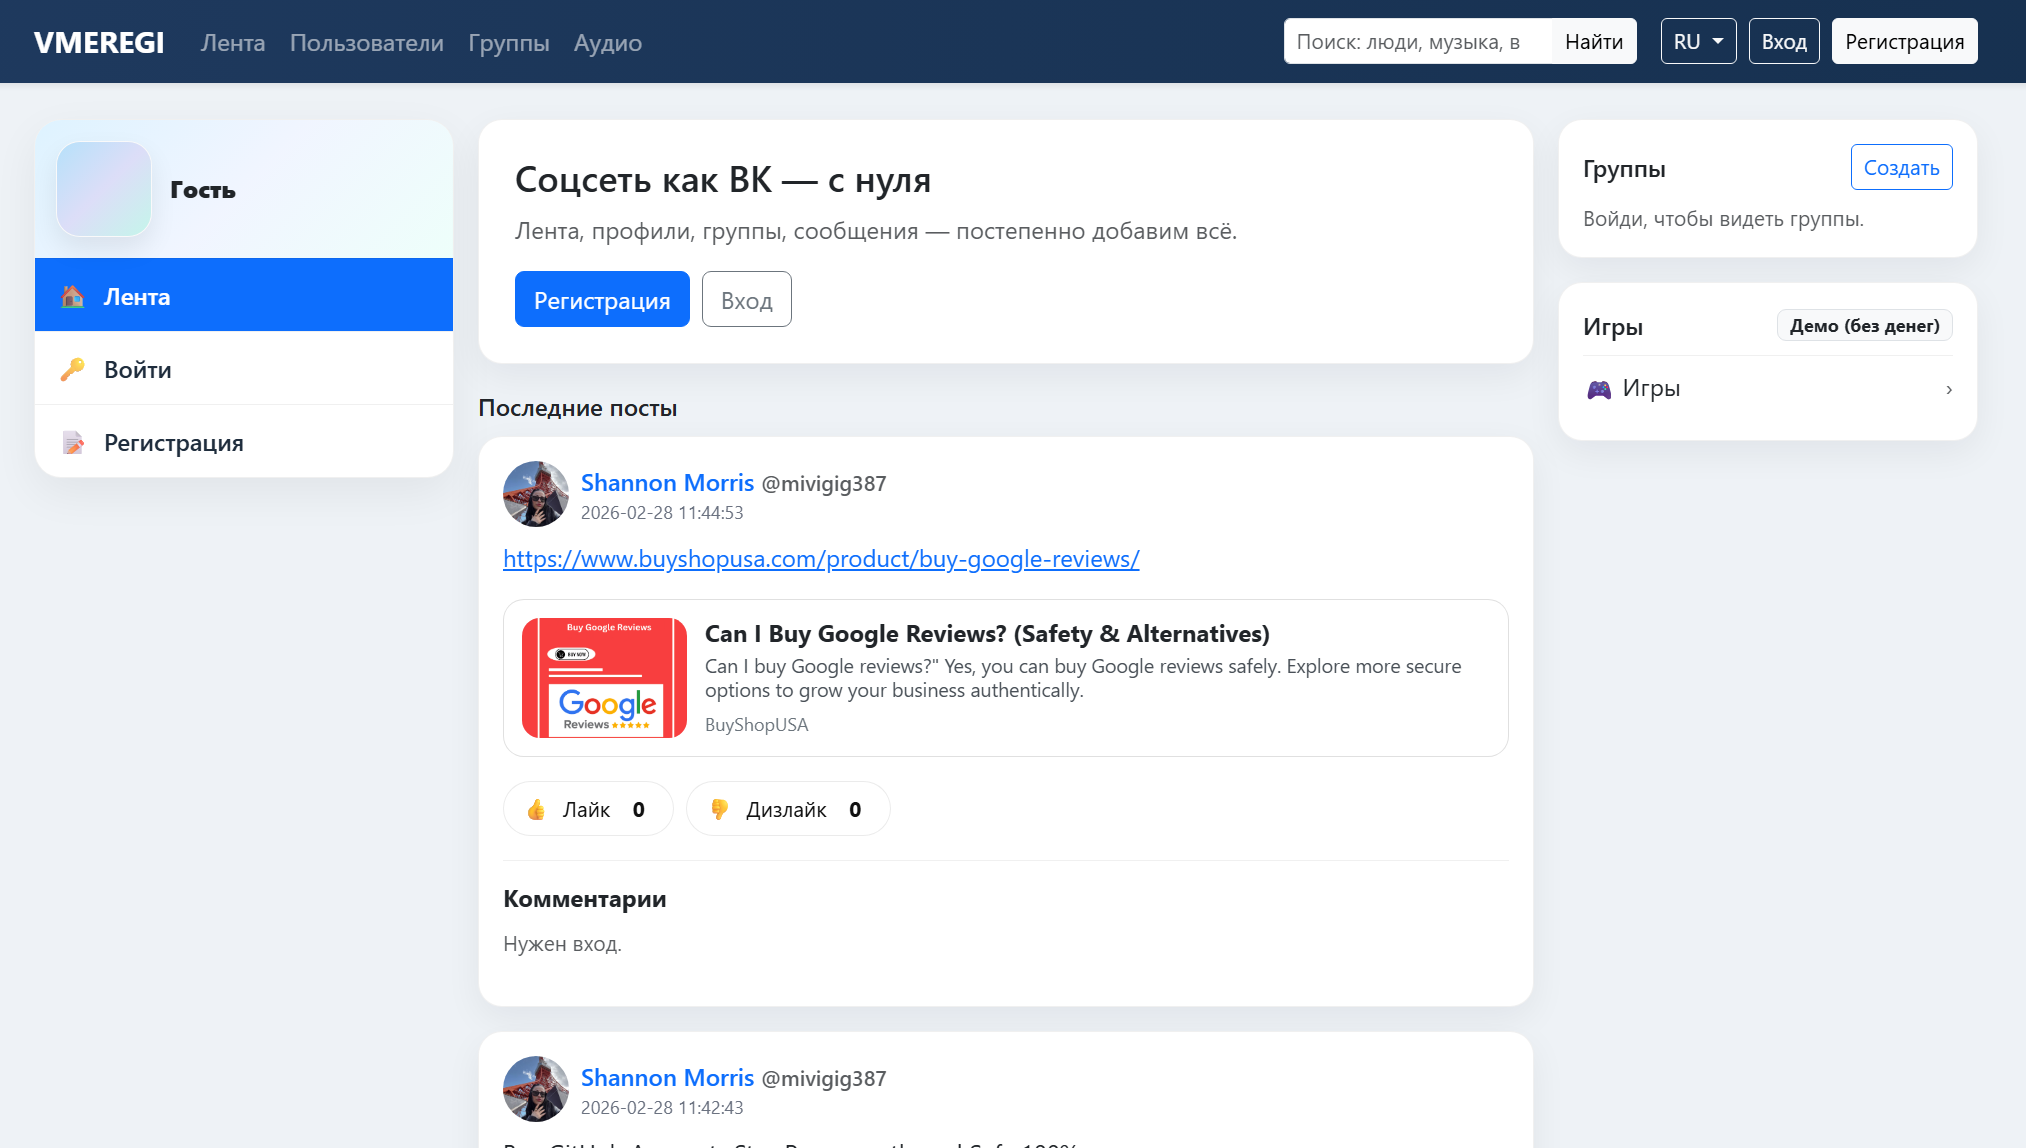Open the RU language dropdown

pos(1698,41)
